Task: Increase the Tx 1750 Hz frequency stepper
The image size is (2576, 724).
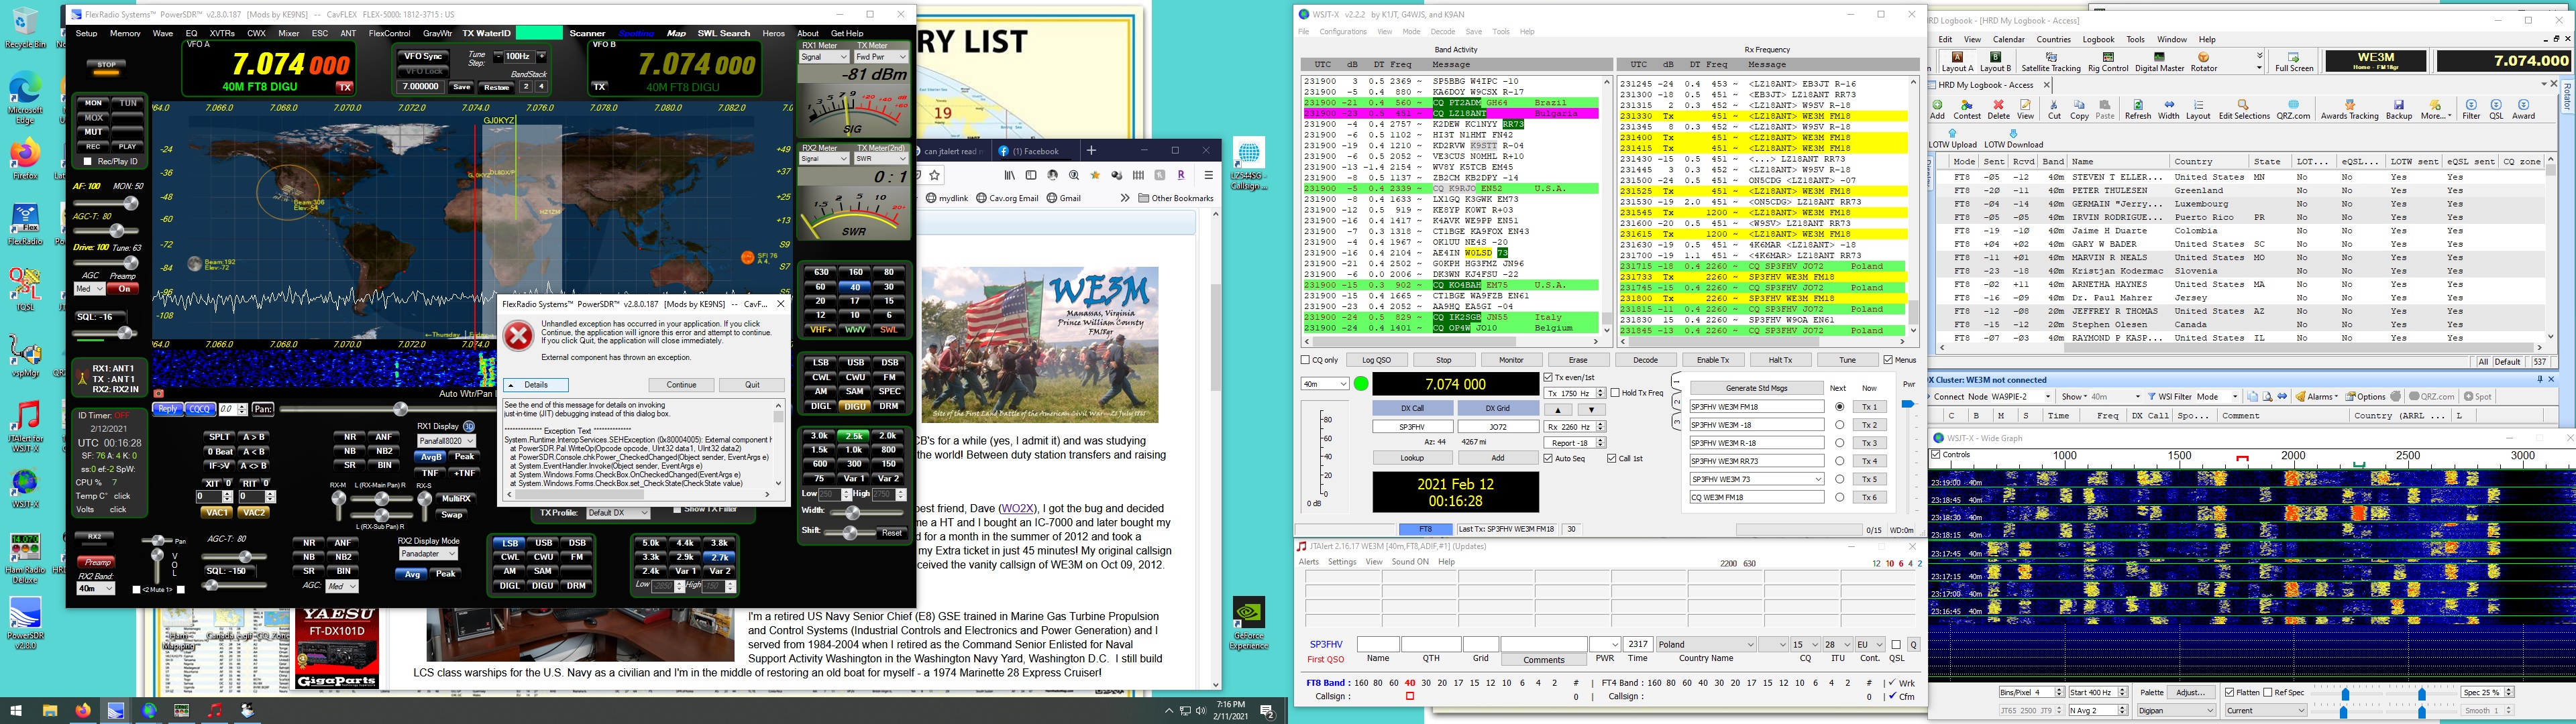Action: (1600, 390)
